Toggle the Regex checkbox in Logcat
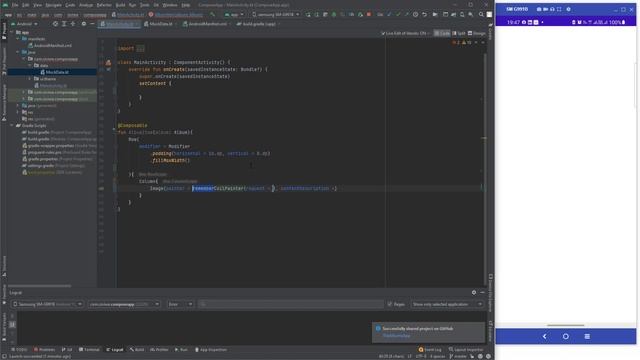Viewport: 640px width, 360px height. pyautogui.click(x=389, y=304)
